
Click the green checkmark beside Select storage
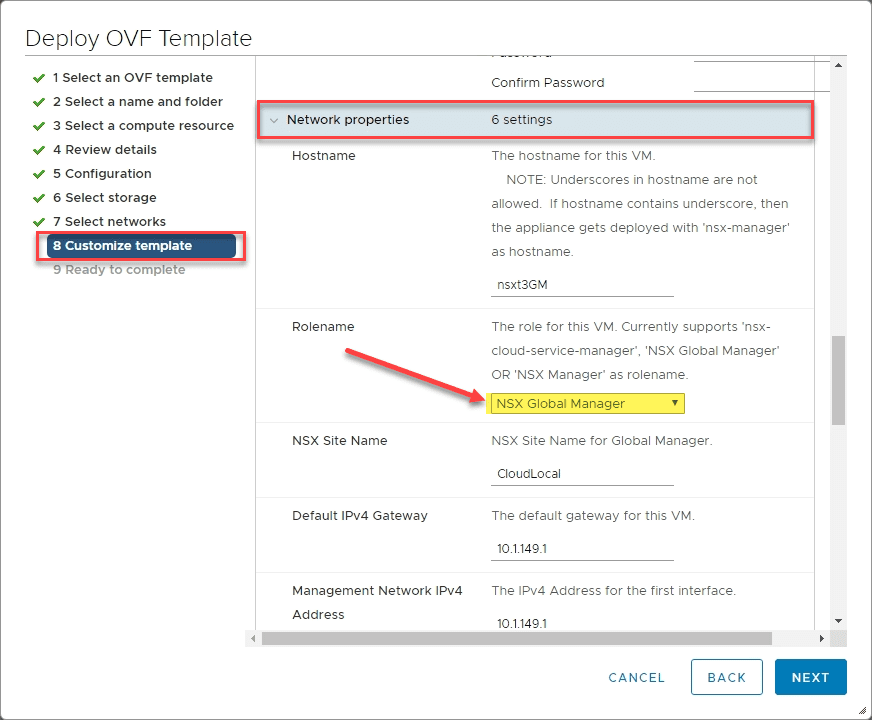[39, 198]
